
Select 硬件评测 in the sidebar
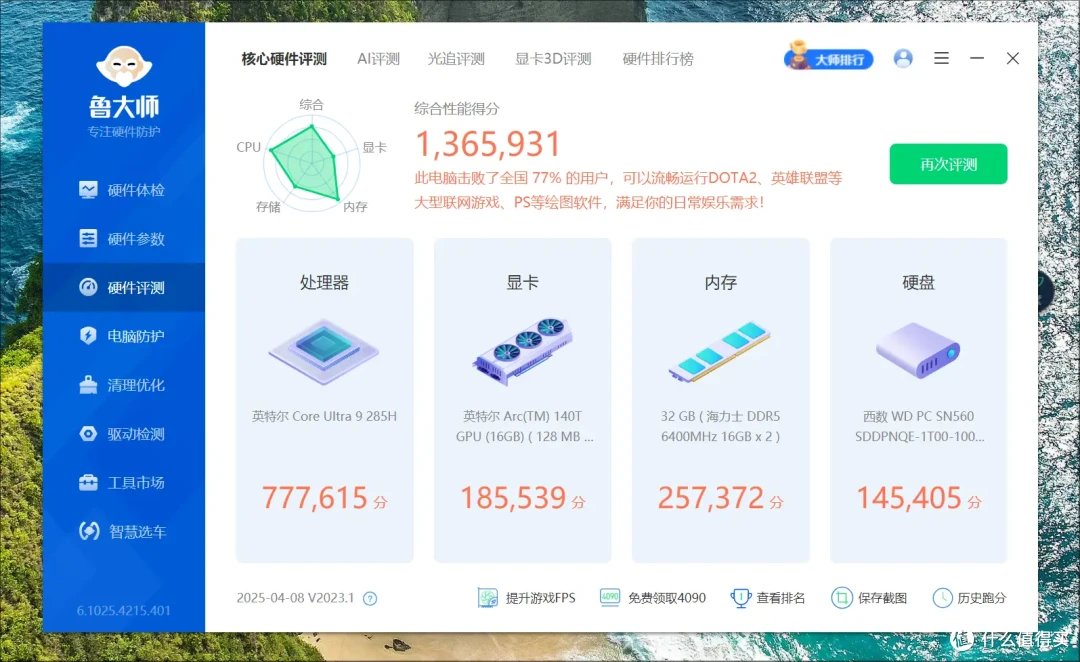point(123,287)
